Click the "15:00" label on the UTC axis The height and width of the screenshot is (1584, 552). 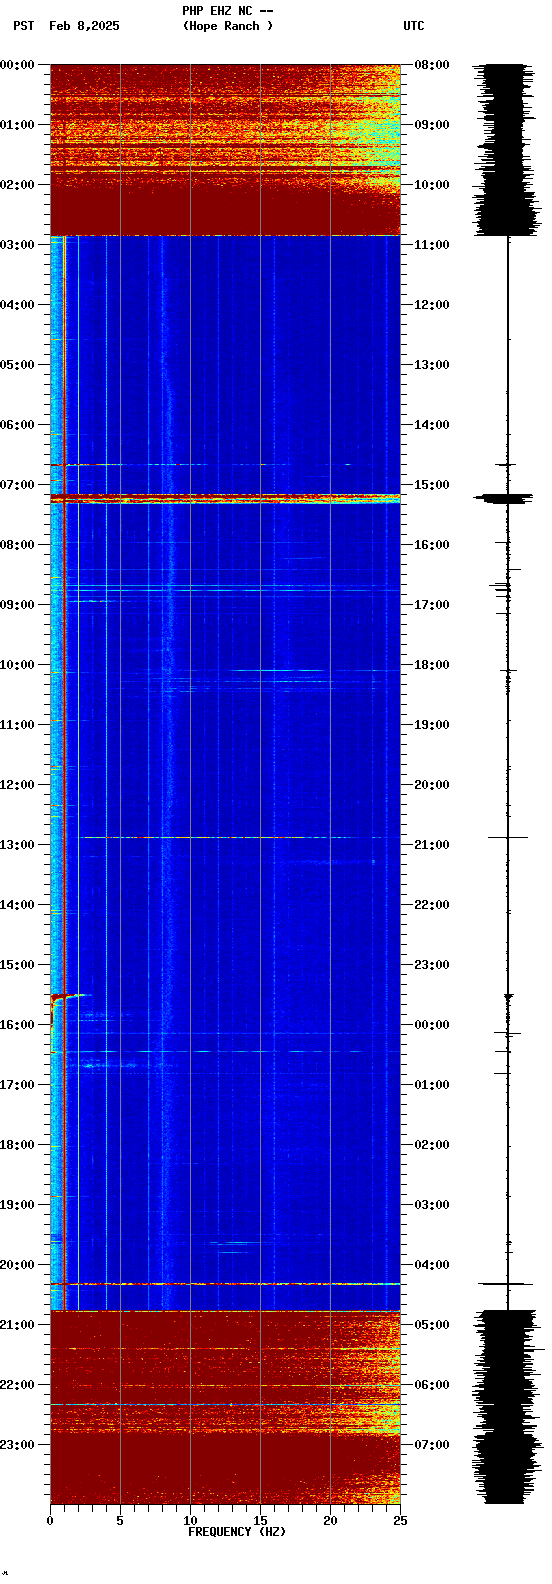click(x=432, y=485)
